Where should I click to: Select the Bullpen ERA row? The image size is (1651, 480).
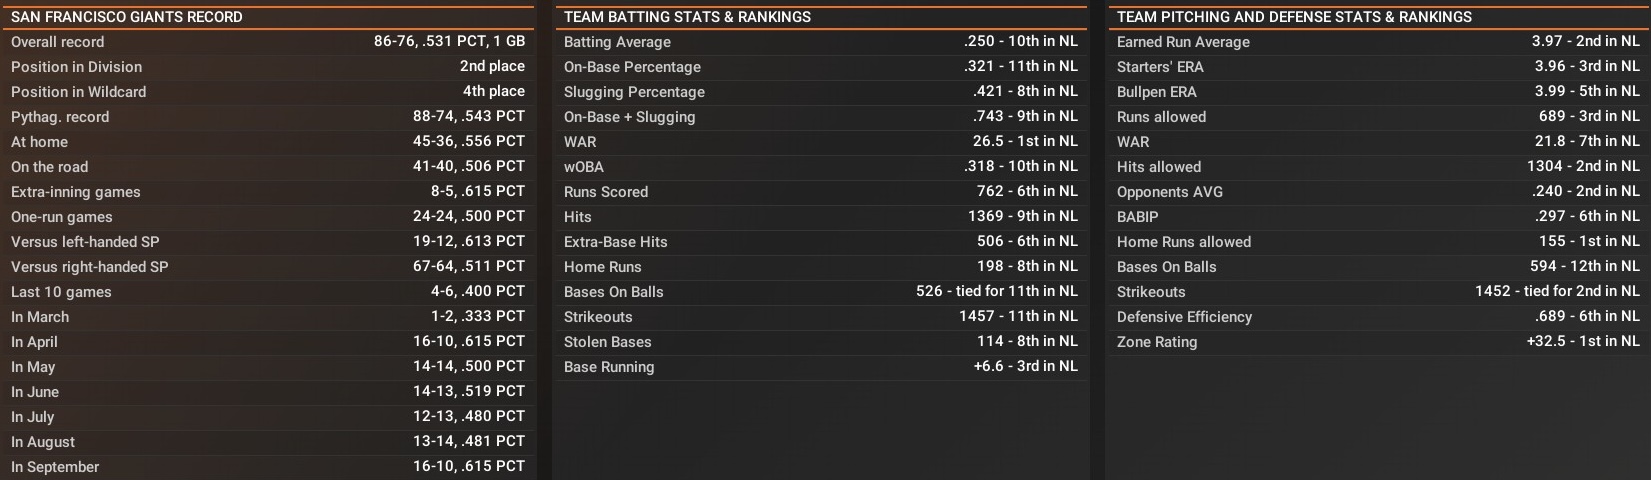pyautogui.click(x=1377, y=92)
